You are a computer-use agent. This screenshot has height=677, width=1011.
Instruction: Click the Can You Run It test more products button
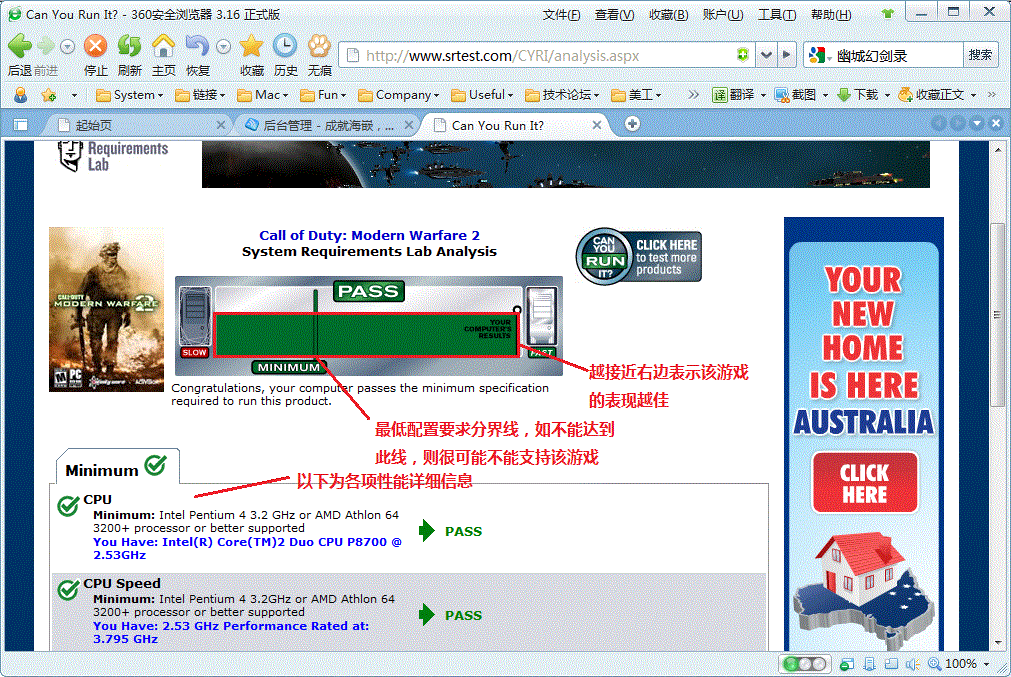pyautogui.click(x=638, y=257)
